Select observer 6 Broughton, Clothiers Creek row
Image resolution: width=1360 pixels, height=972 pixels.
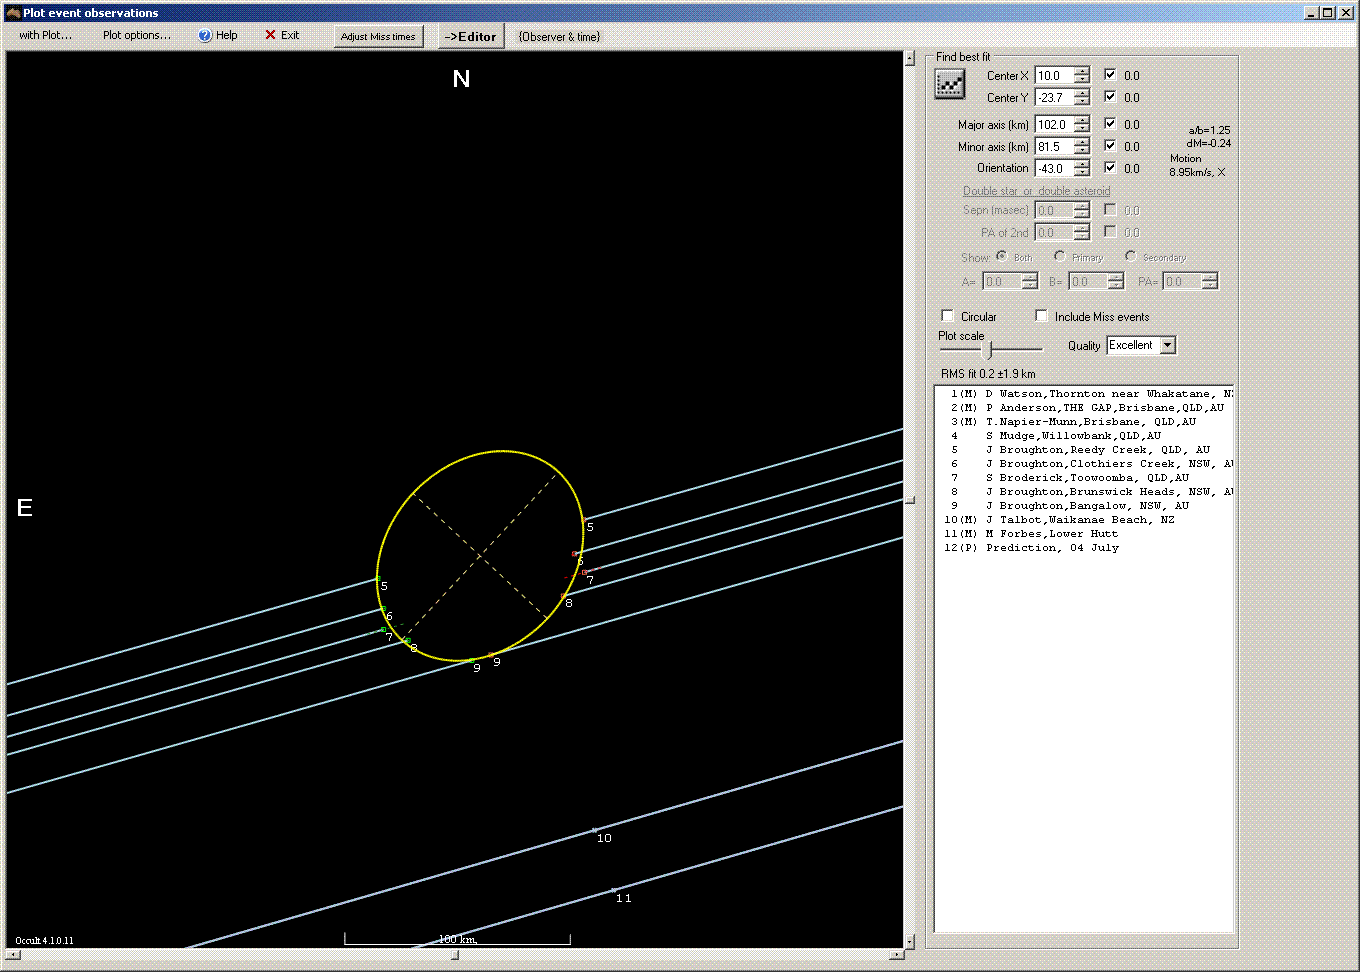1084,464
